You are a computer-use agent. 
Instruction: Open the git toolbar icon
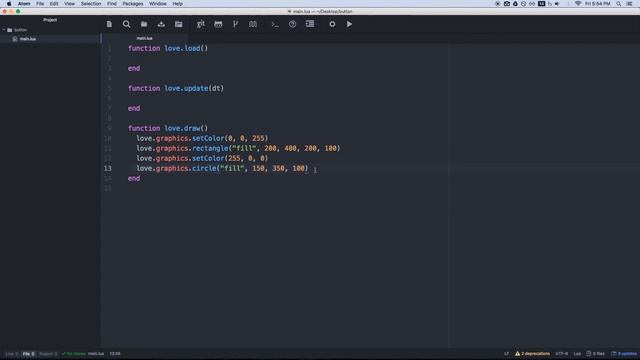click(x=201, y=24)
